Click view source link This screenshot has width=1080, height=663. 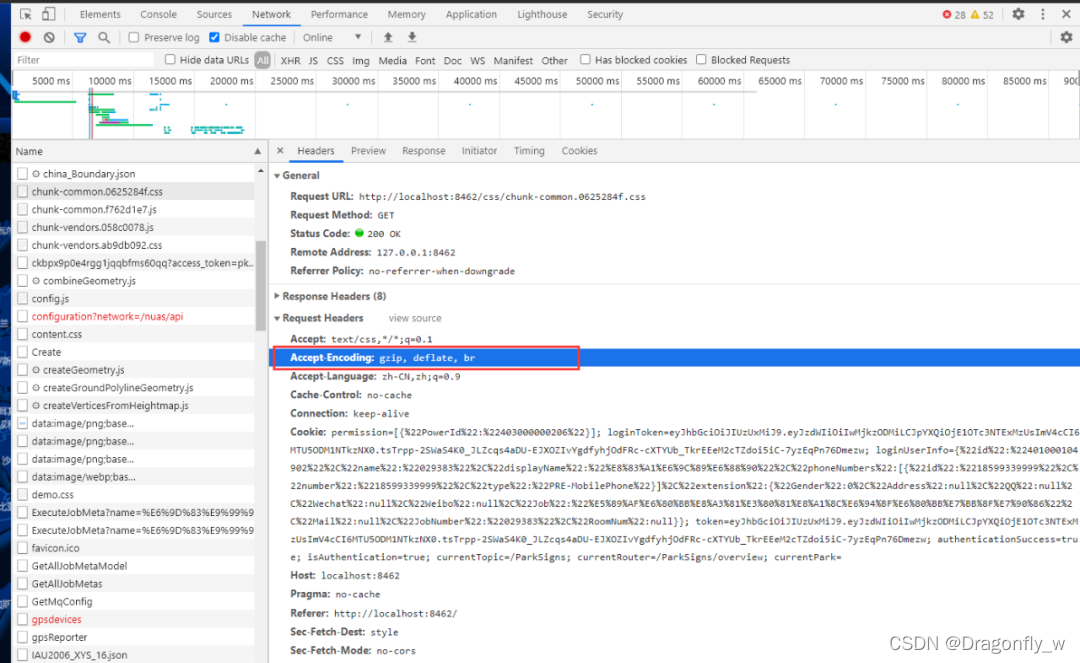pyautogui.click(x=415, y=318)
